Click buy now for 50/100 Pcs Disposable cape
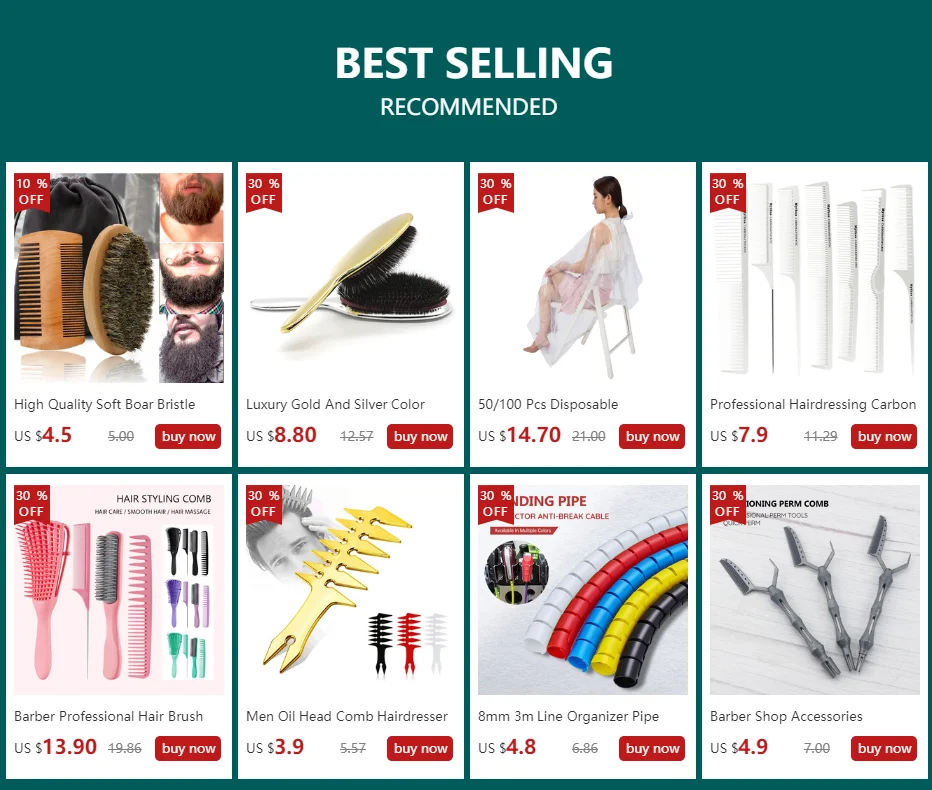The height and width of the screenshot is (790, 932). 651,436
